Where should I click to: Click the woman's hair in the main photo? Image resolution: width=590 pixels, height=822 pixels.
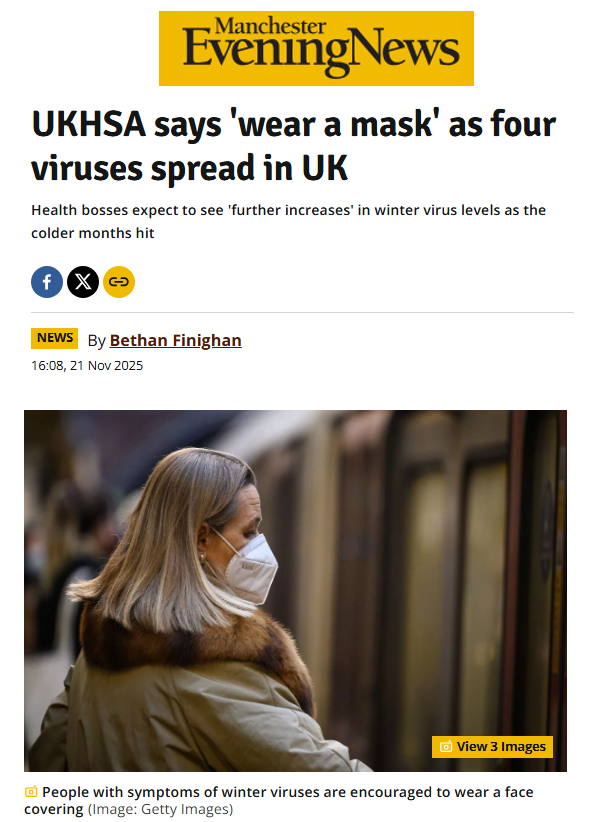pyautogui.click(x=157, y=545)
